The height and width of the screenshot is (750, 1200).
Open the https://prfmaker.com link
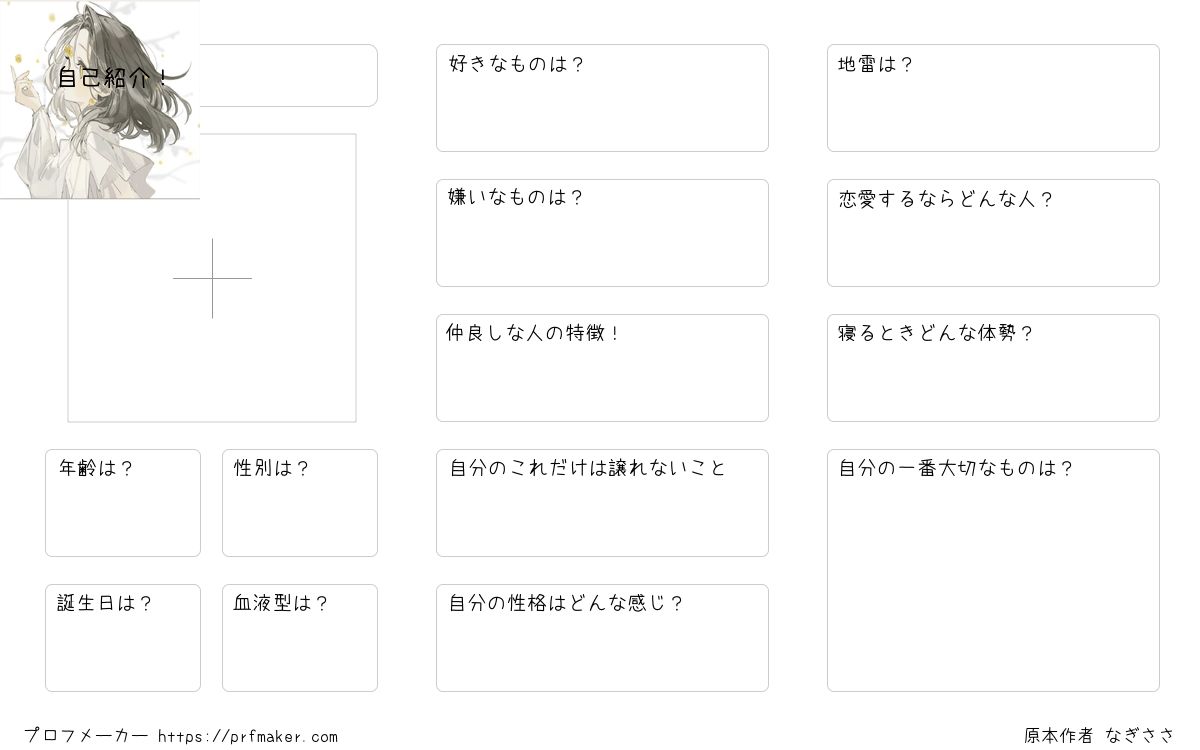coord(248,737)
